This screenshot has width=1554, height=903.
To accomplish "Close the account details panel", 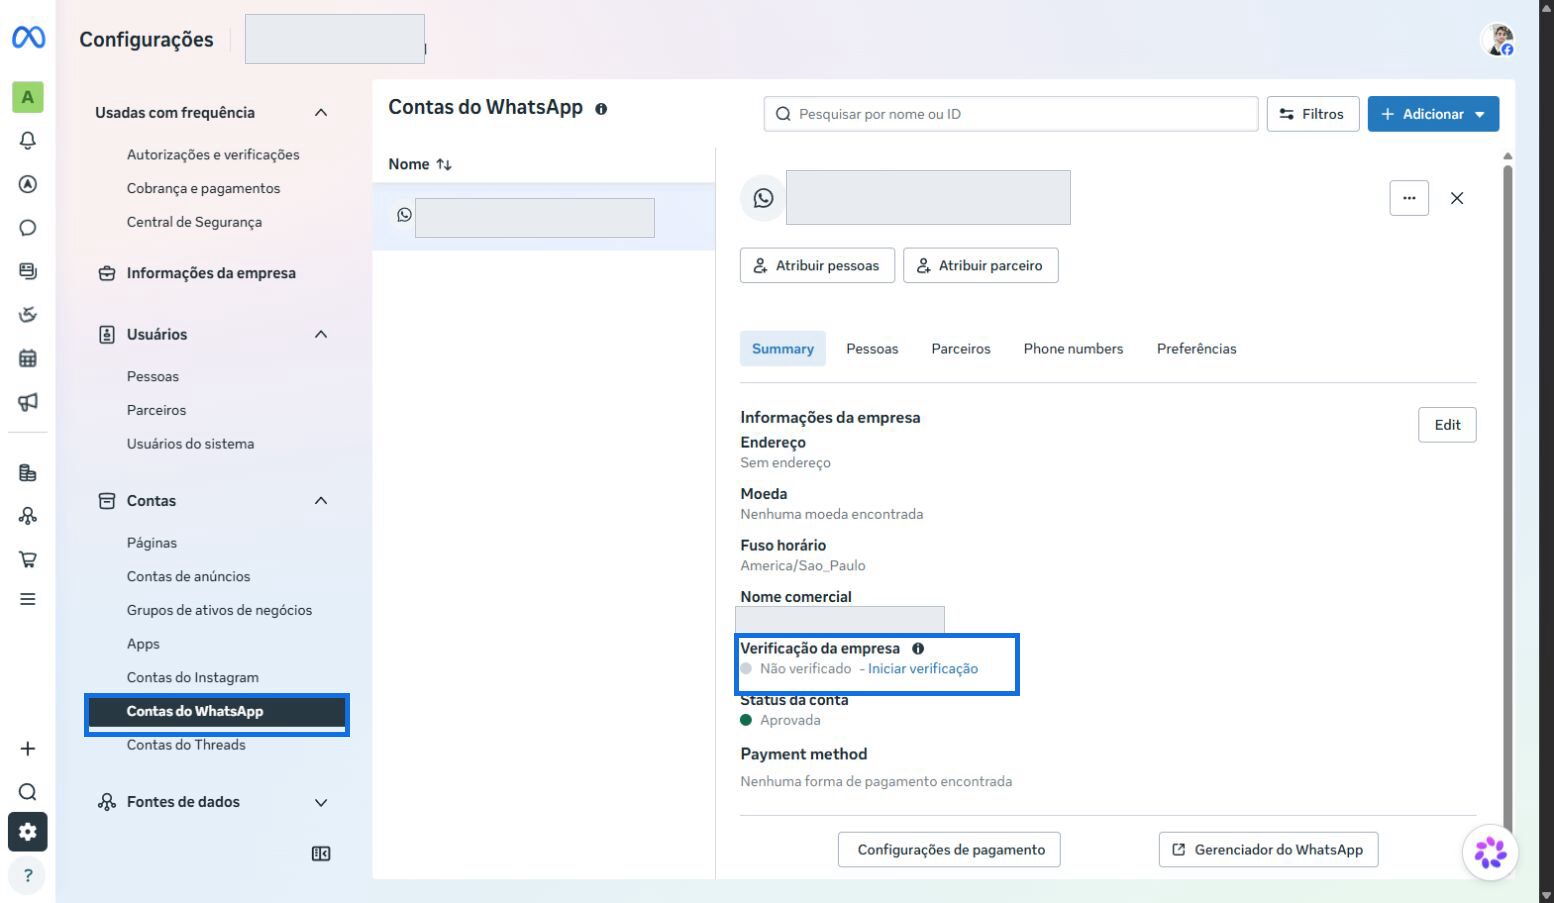I will 1457,198.
